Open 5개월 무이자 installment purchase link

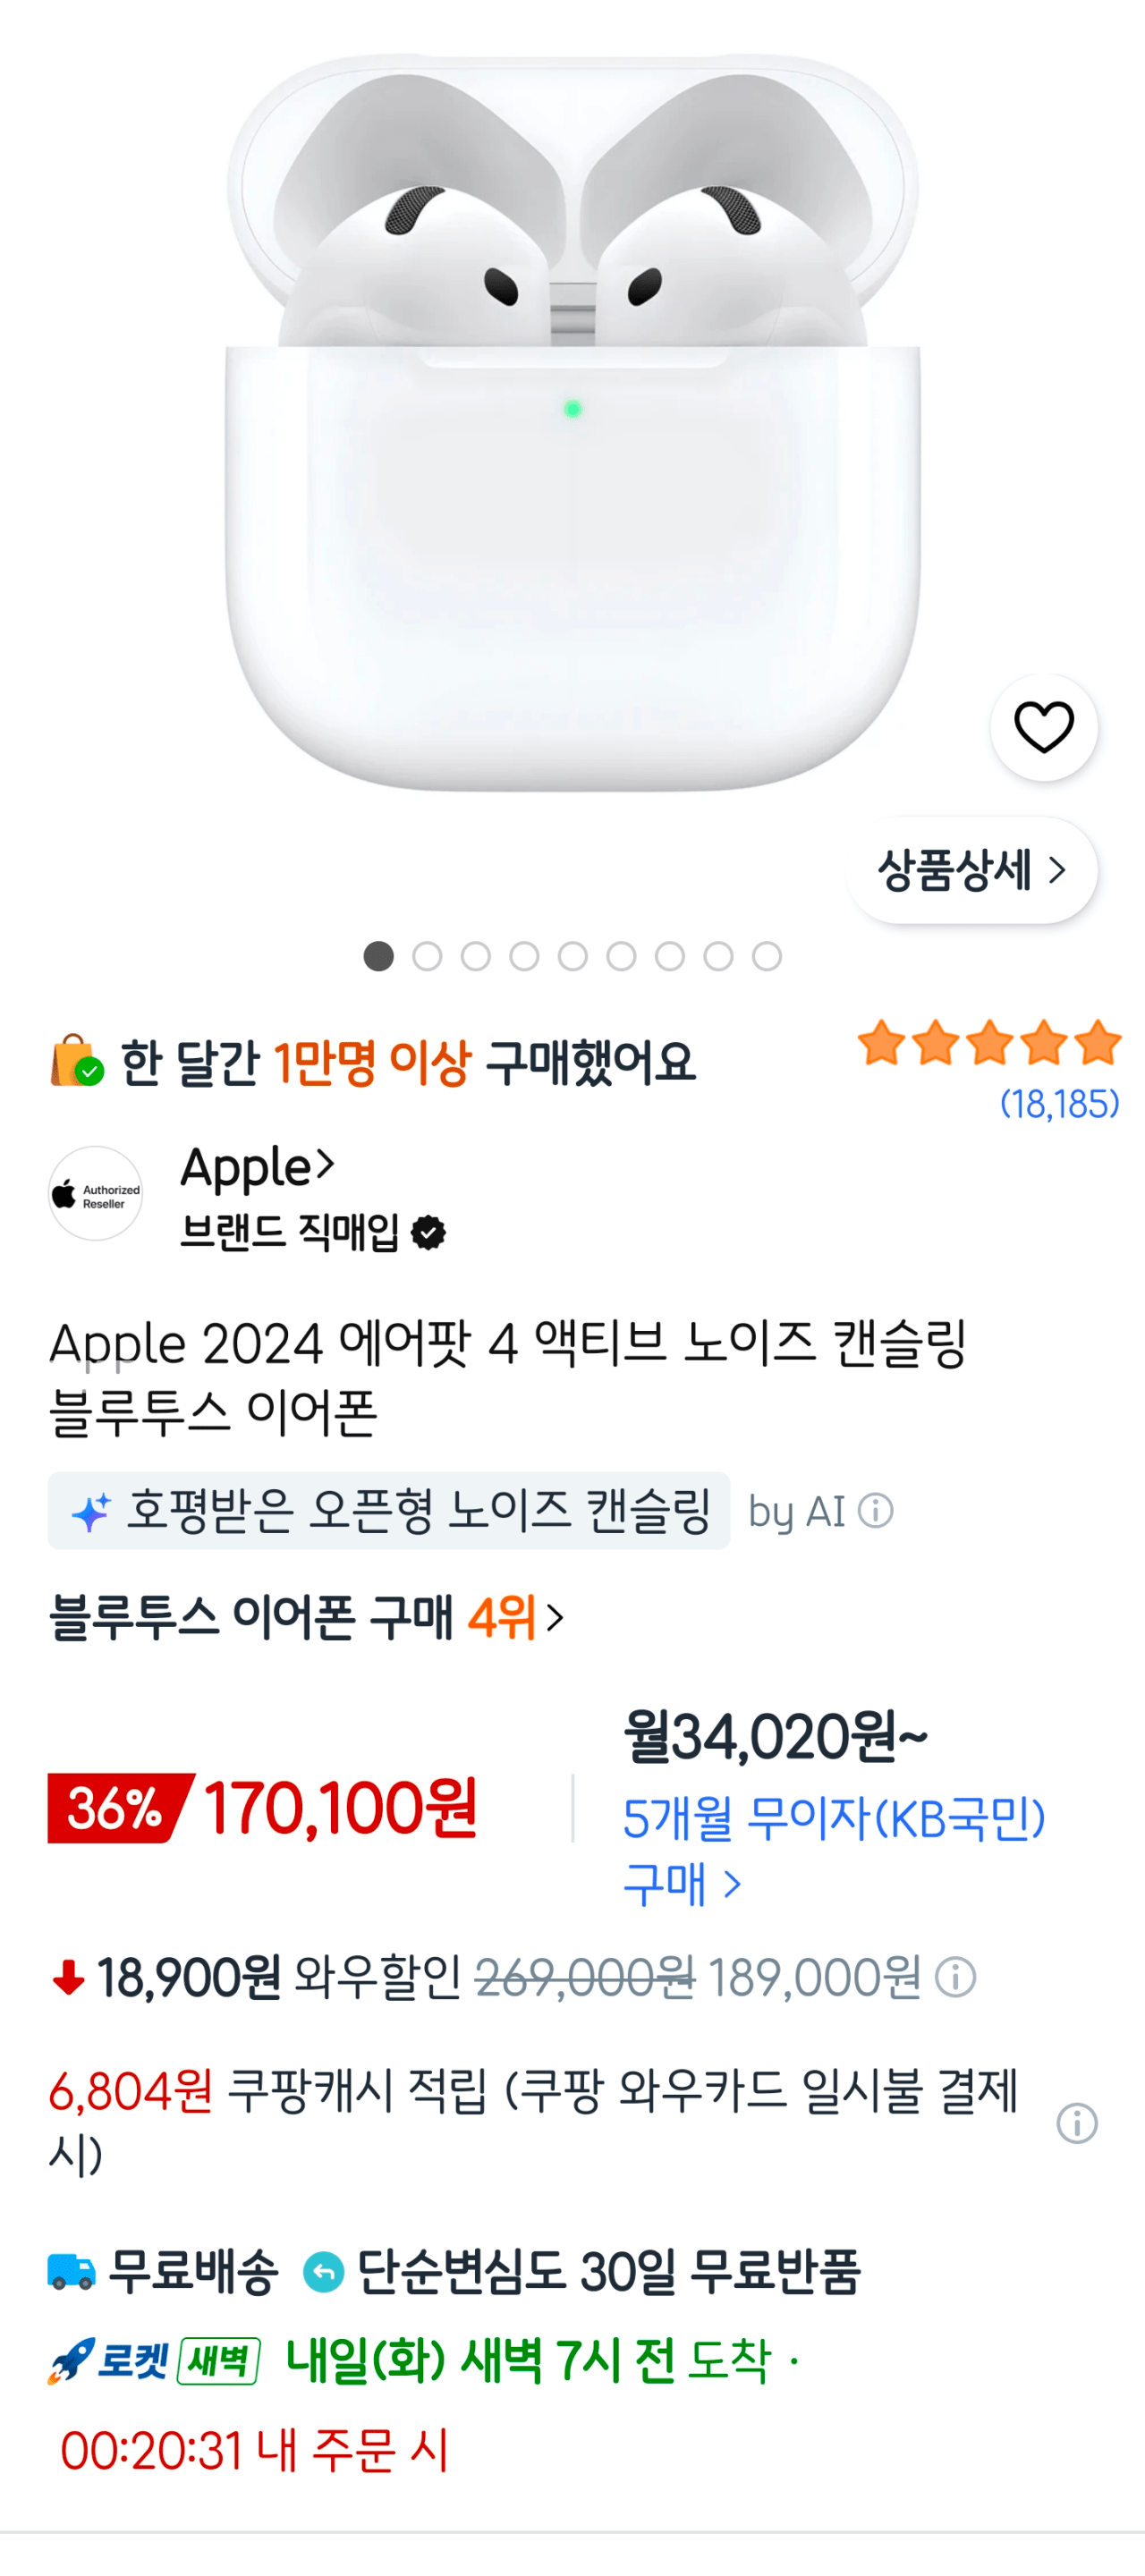(834, 1851)
